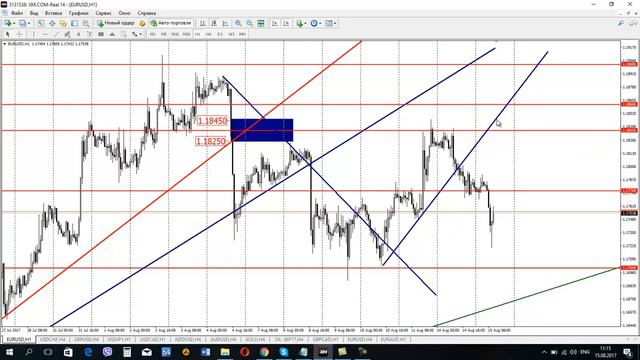Open Opera browser from the taskbar
The width and height of the screenshot is (640, 360).
tap(244, 352)
